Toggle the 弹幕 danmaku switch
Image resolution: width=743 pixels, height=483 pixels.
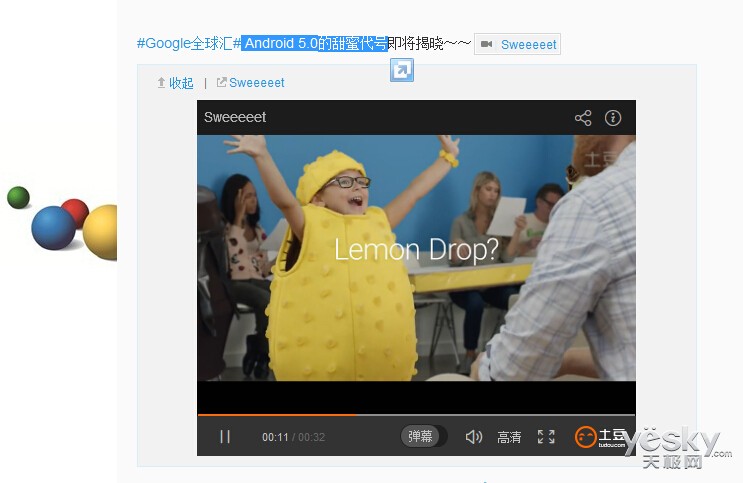[423, 436]
